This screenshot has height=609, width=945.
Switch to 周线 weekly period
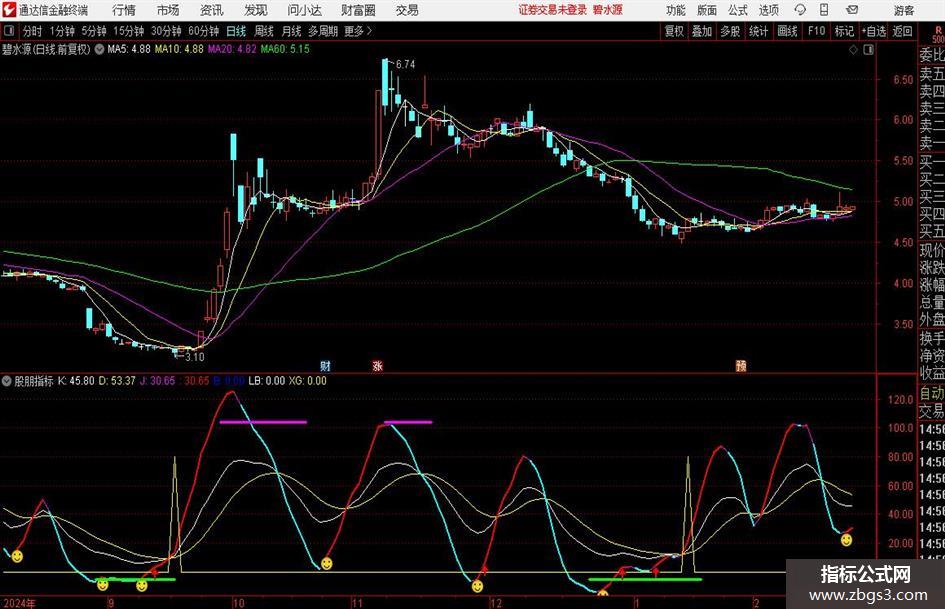tap(263, 31)
